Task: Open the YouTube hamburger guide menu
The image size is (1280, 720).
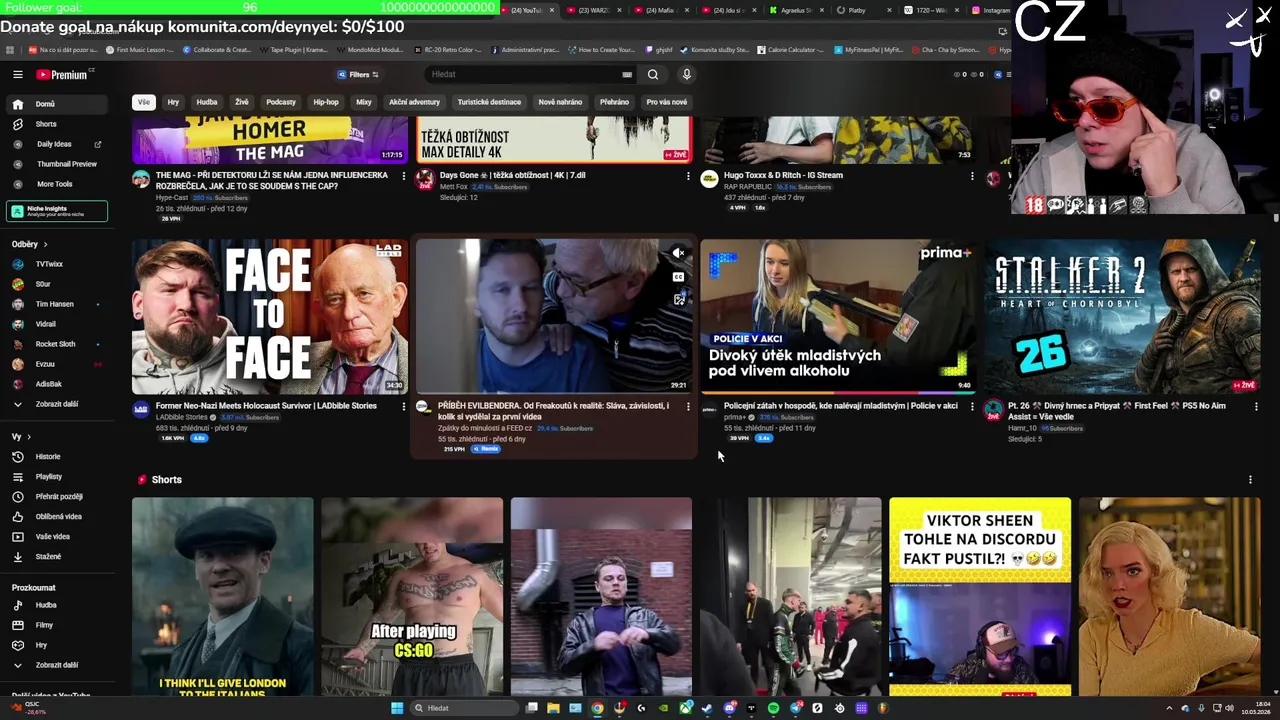Action: coord(17,74)
